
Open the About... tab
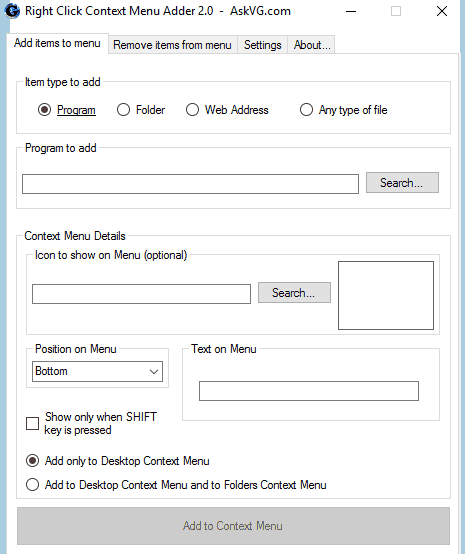click(312, 45)
